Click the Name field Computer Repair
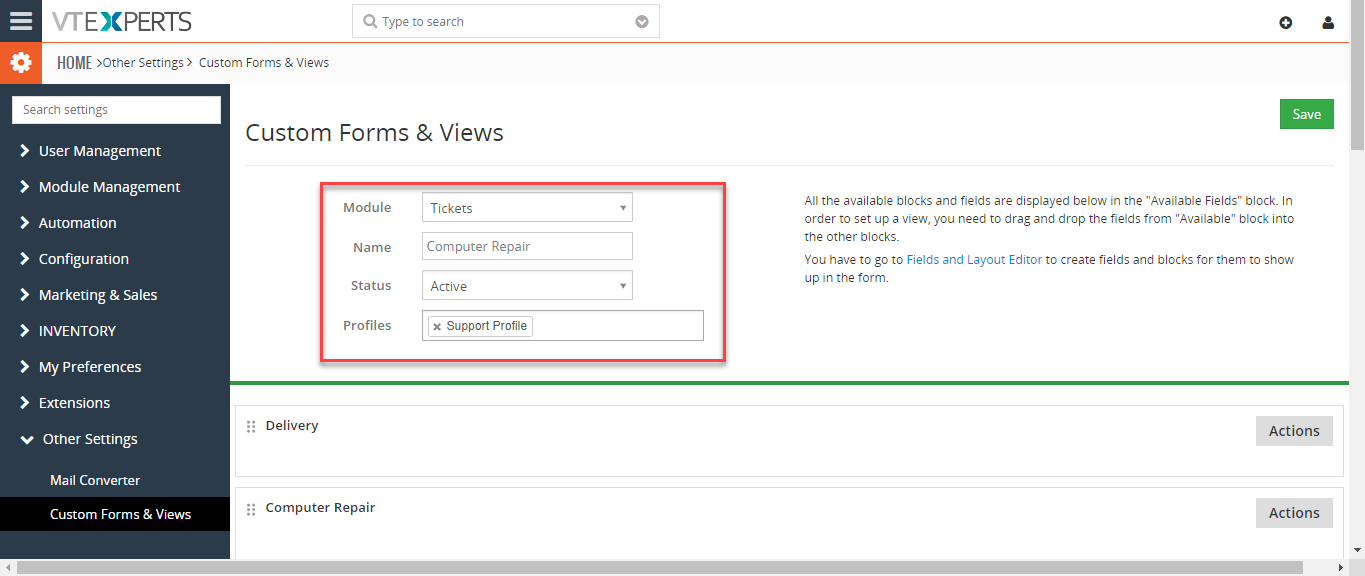Image resolution: width=1365 pixels, height=576 pixels. point(527,246)
